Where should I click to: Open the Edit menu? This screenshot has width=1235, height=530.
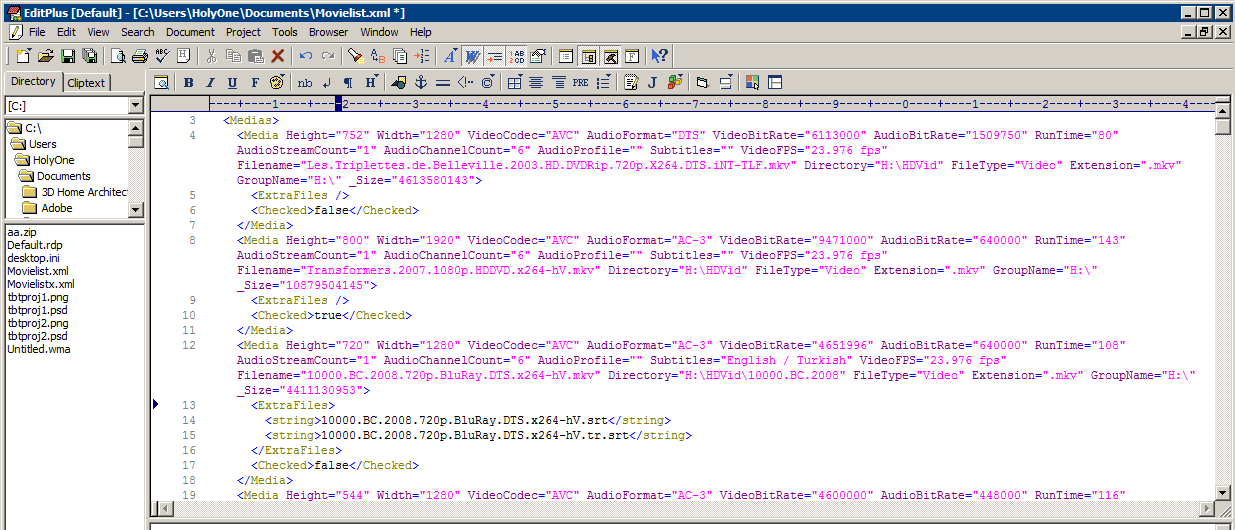click(66, 32)
